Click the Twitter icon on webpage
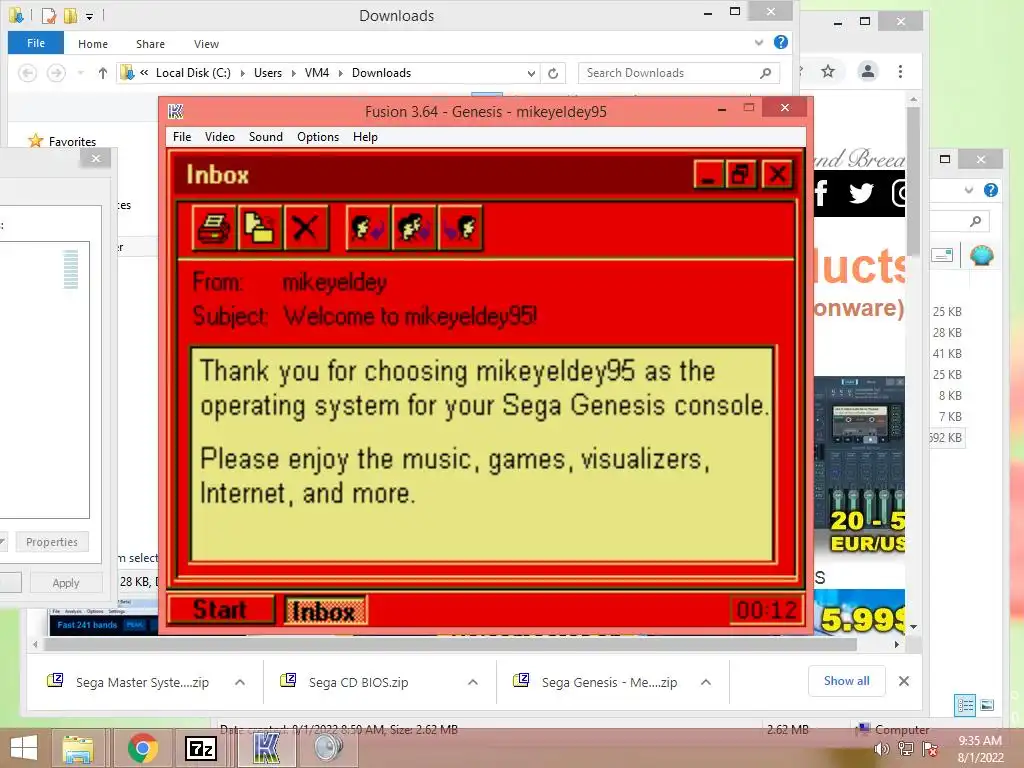The width and height of the screenshot is (1024, 768). (861, 193)
